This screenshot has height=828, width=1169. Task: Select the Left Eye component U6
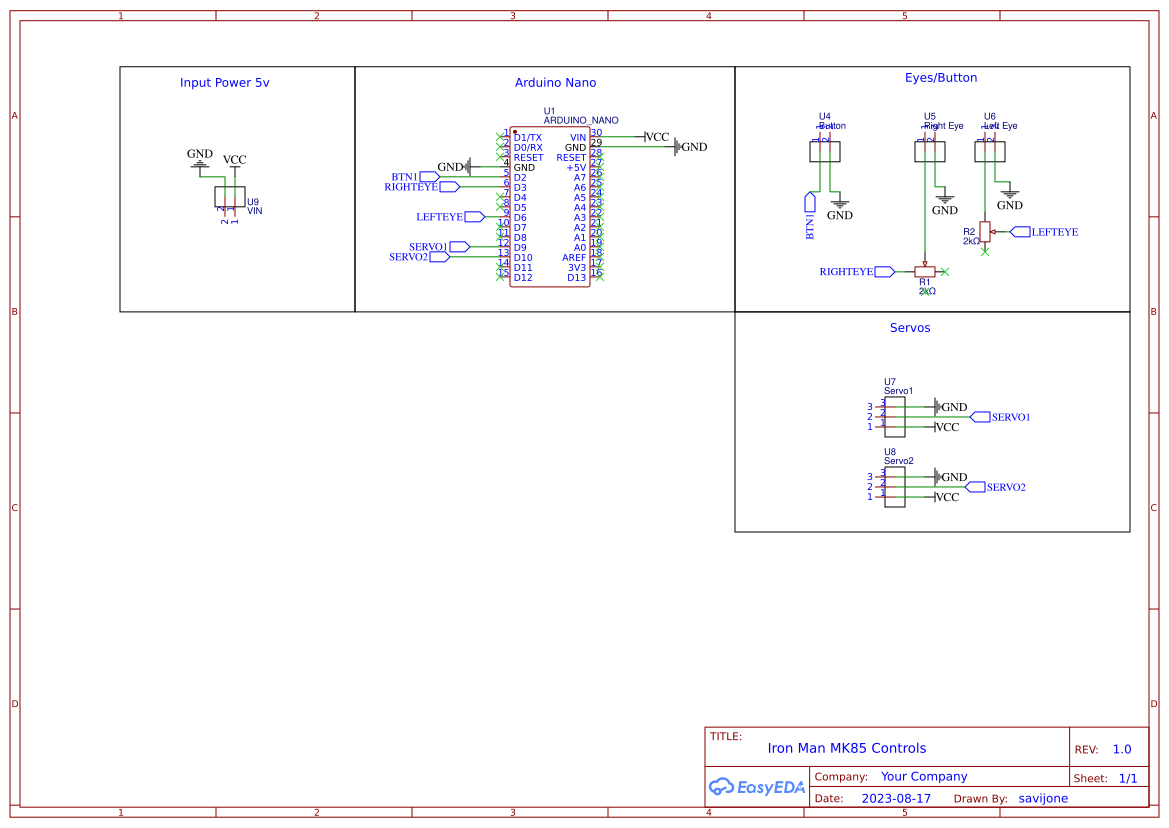pos(989,150)
